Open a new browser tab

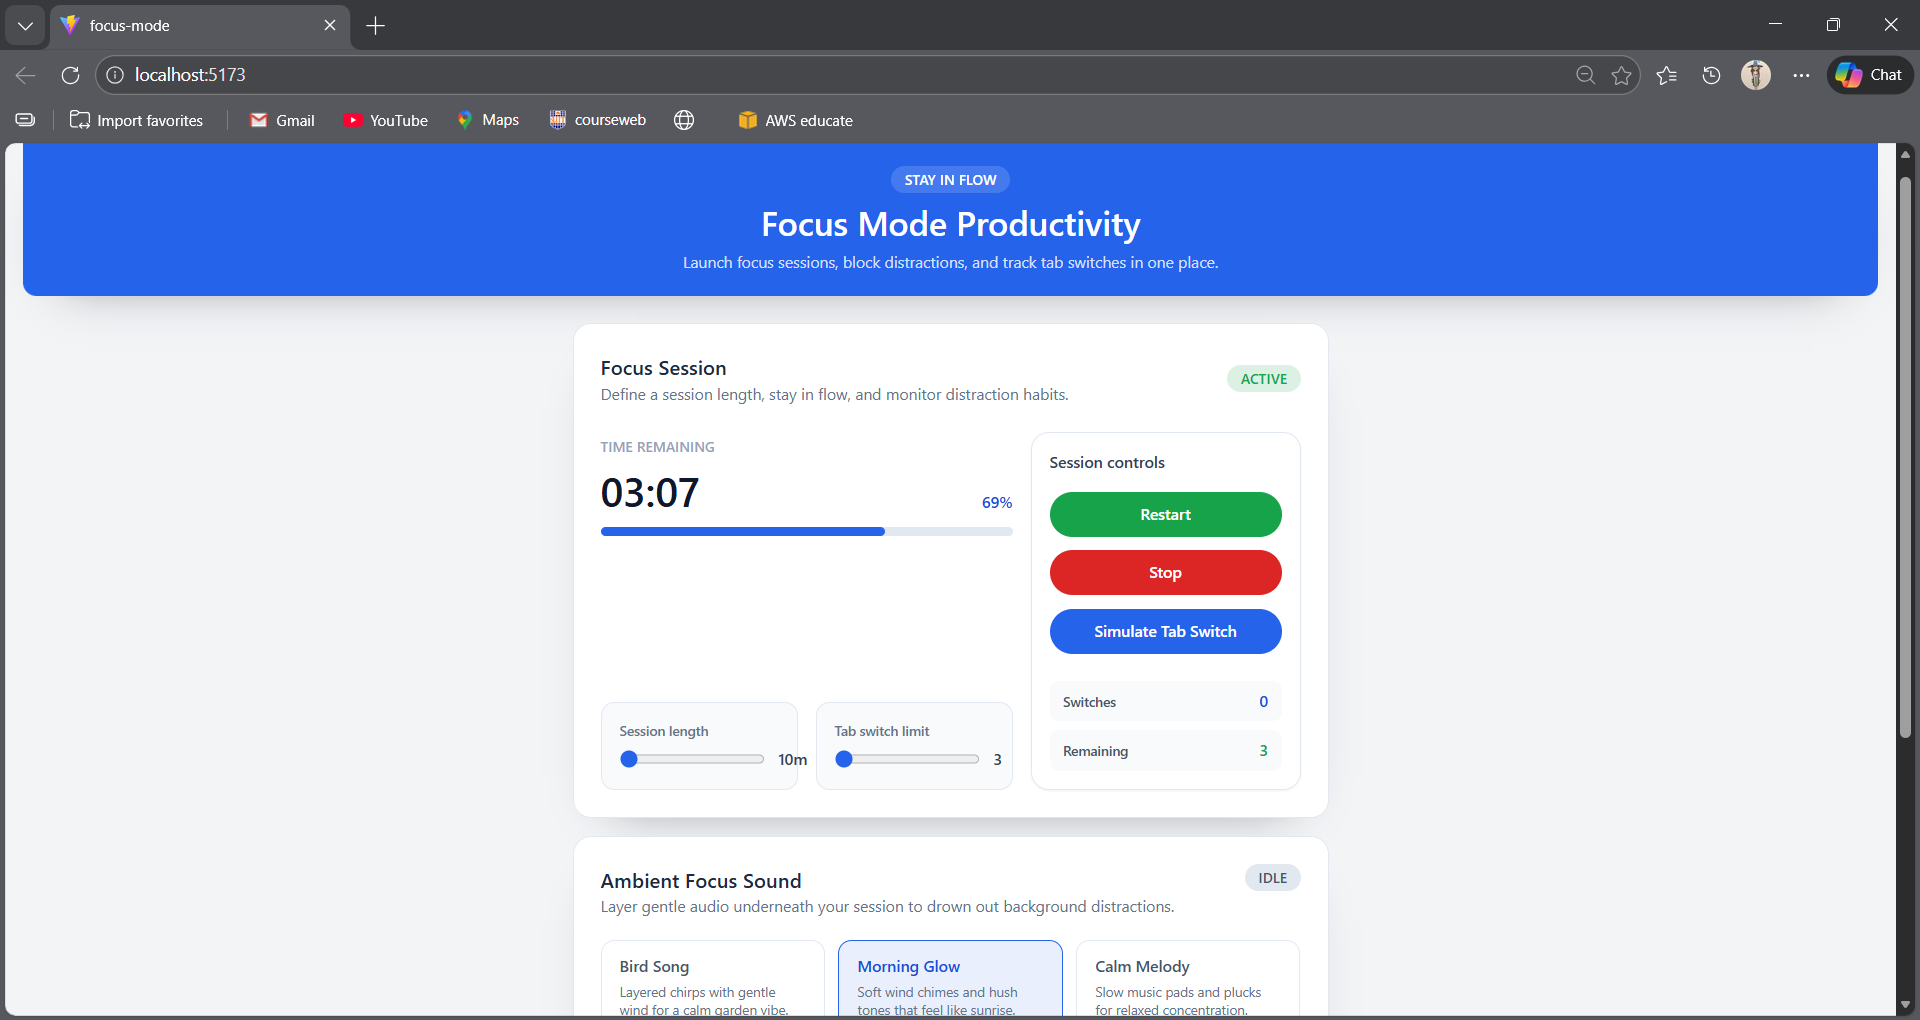(375, 25)
